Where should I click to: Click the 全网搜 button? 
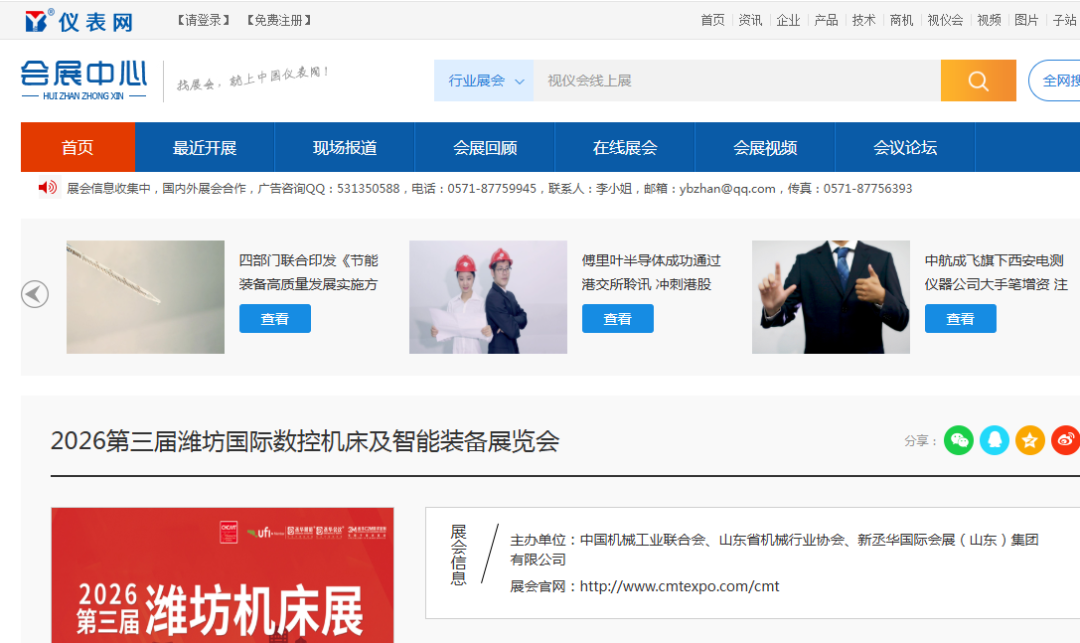point(1057,81)
